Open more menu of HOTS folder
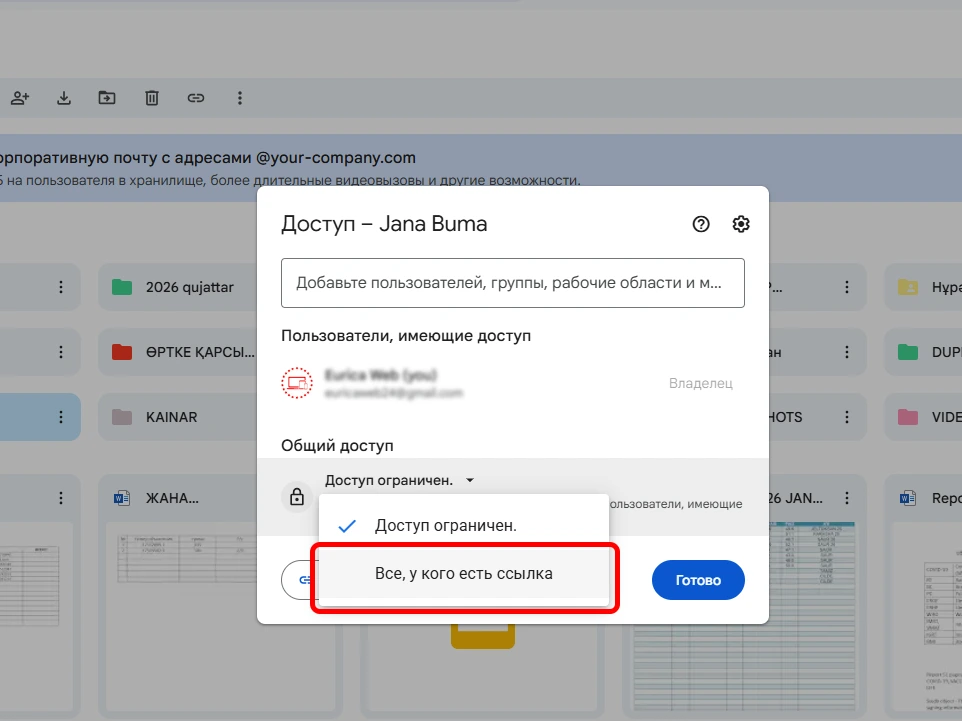This screenshot has height=721, width=962. pos(847,417)
